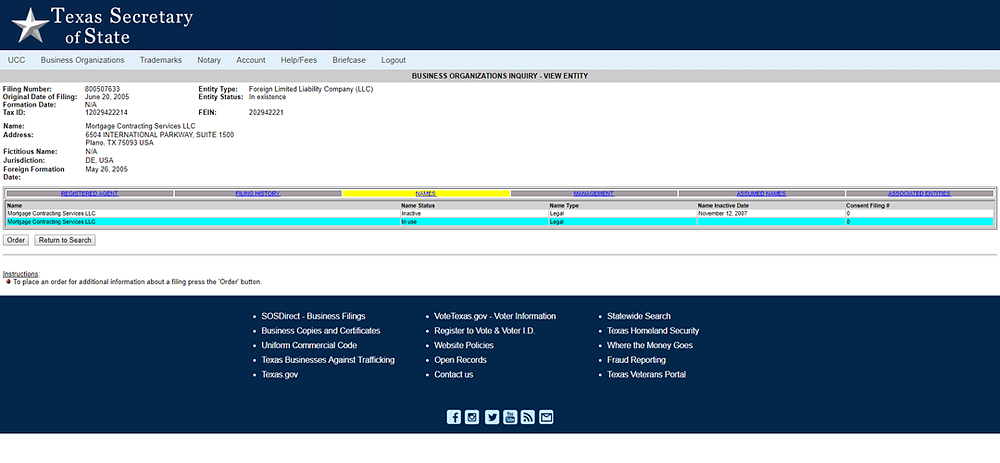Open SOSDirect - Business Filings link

tap(313, 316)
